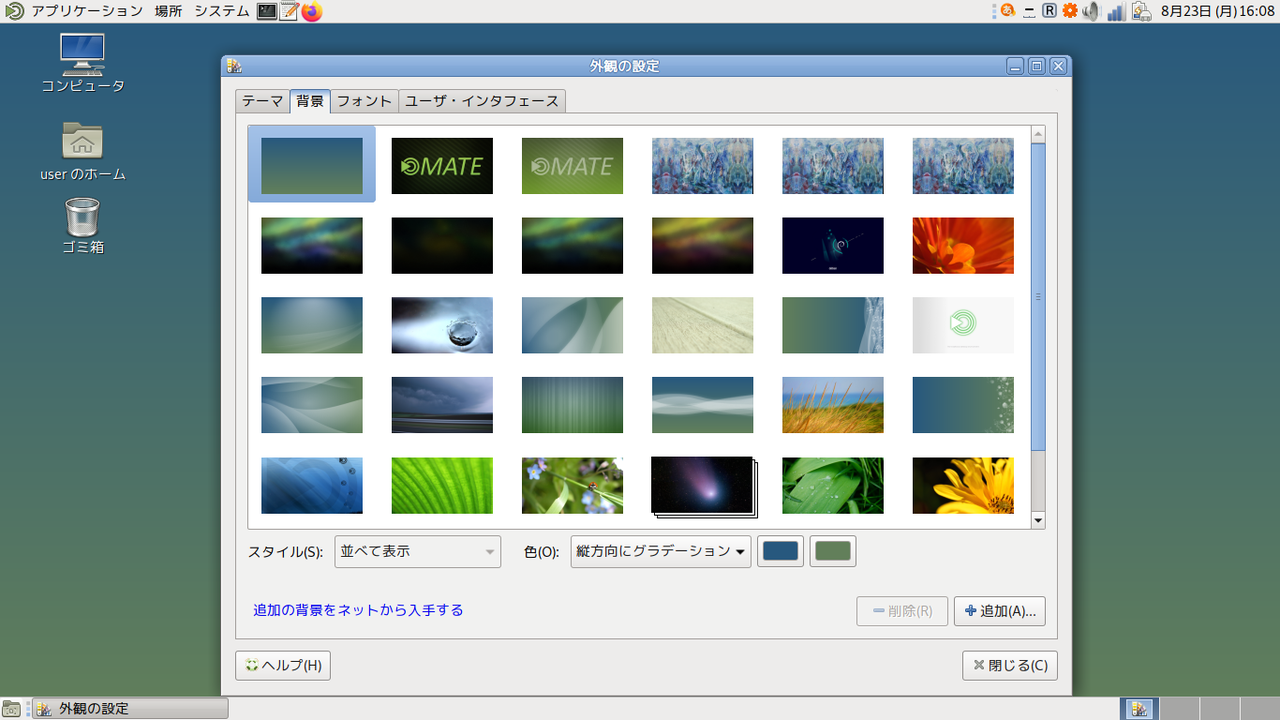1280x720 pixels.
Task: Select the no-wallpaper gradient thumbnail
Action: pos(312,165)
